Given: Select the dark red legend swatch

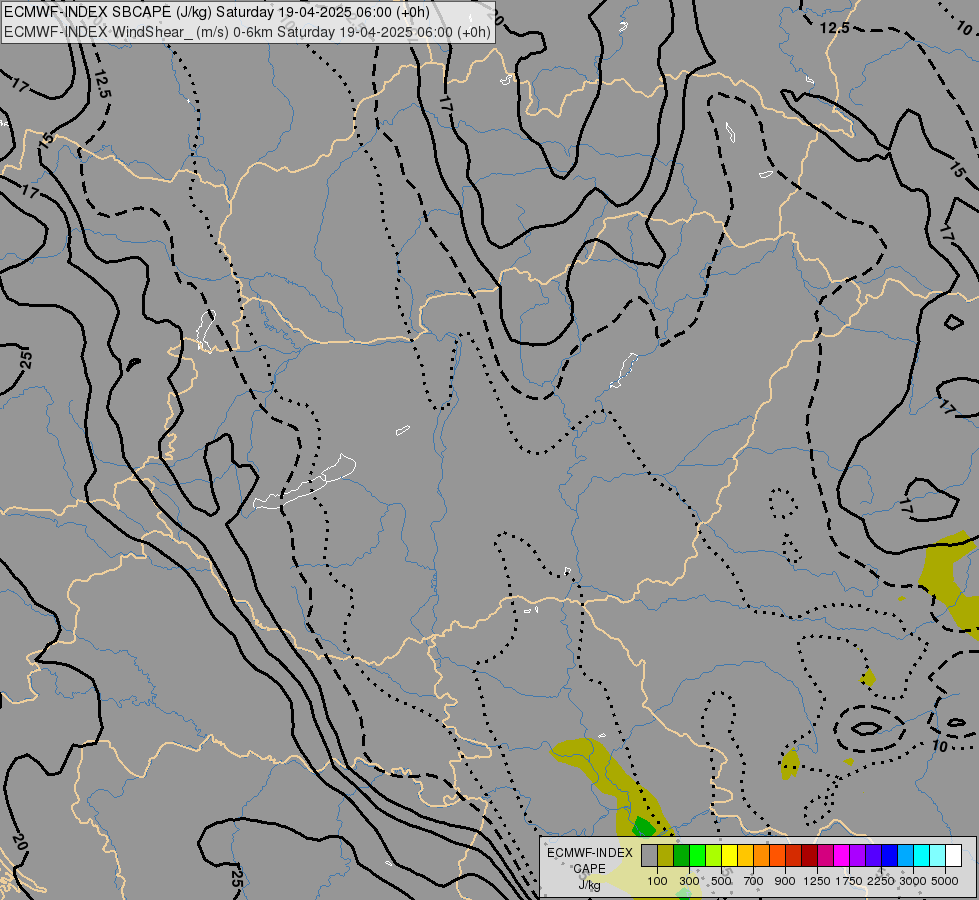Looking at the screenshot, I should click(810, 855).
